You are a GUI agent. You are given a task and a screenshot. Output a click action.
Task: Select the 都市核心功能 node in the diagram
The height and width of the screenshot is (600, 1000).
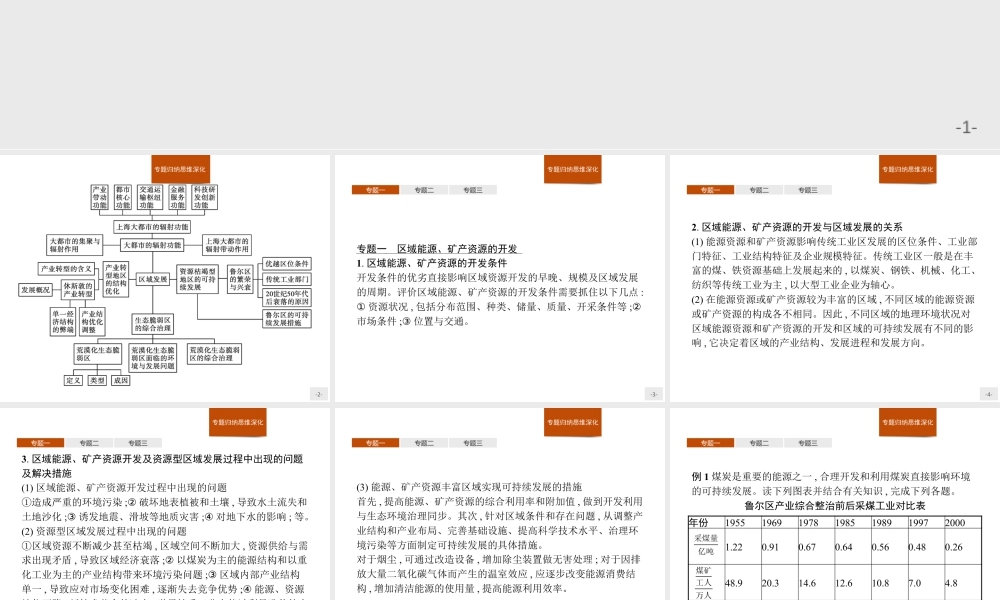coord(121,196)
